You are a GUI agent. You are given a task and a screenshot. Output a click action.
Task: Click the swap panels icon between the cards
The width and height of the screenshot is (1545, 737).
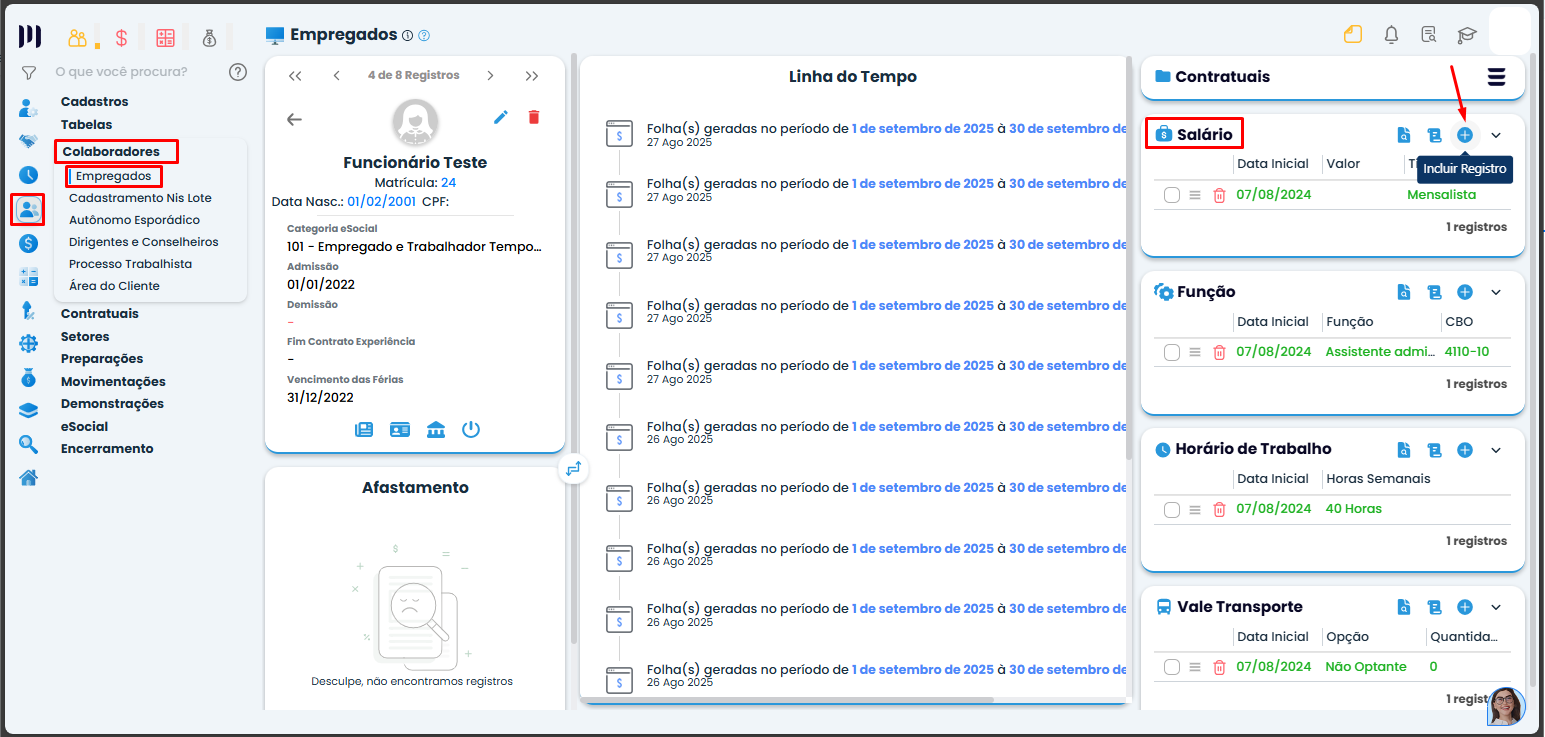click(x=574, y=468)
